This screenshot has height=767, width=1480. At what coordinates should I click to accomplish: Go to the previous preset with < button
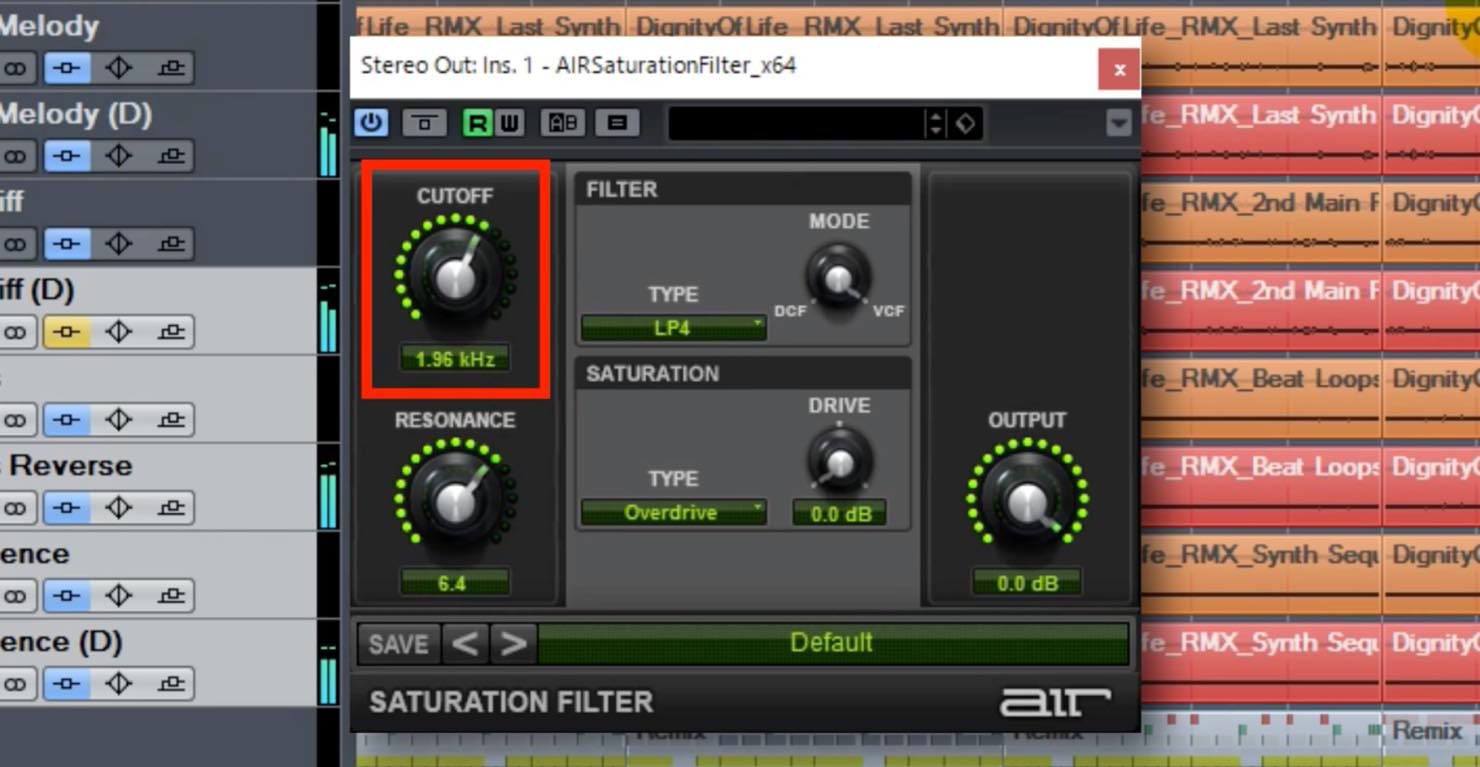464,644
